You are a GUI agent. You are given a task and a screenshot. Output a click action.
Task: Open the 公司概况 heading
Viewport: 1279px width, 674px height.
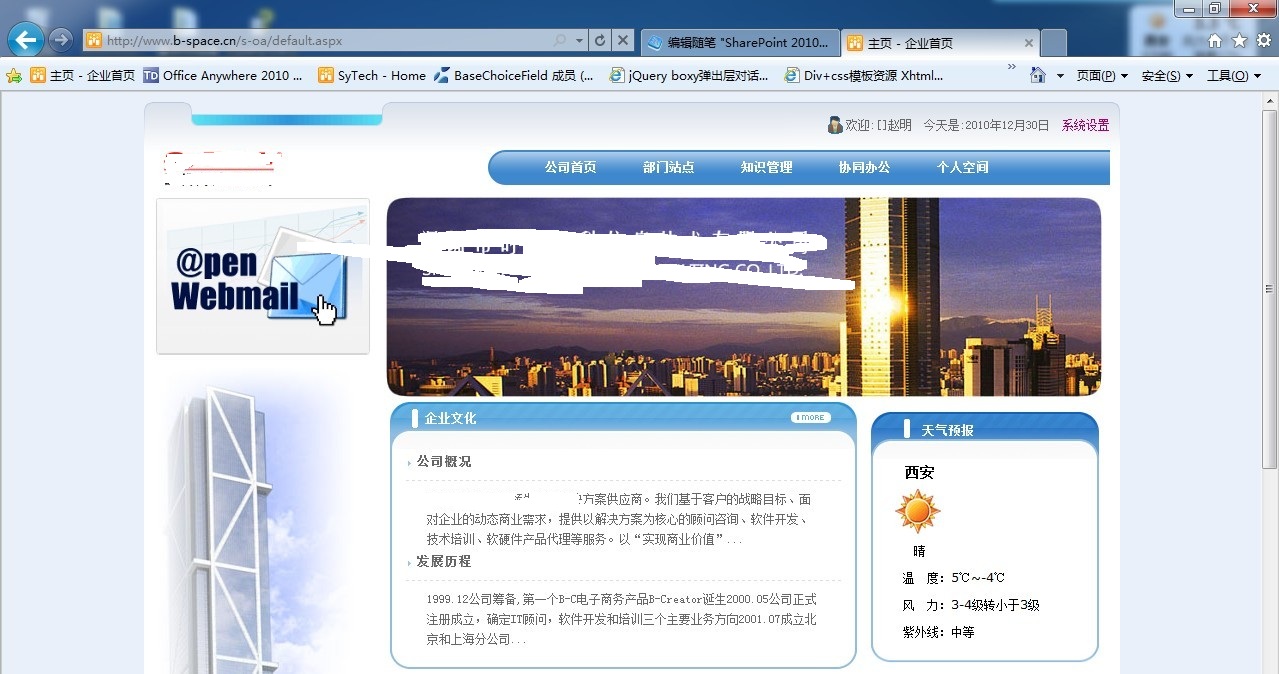click(x=444, y=462)
